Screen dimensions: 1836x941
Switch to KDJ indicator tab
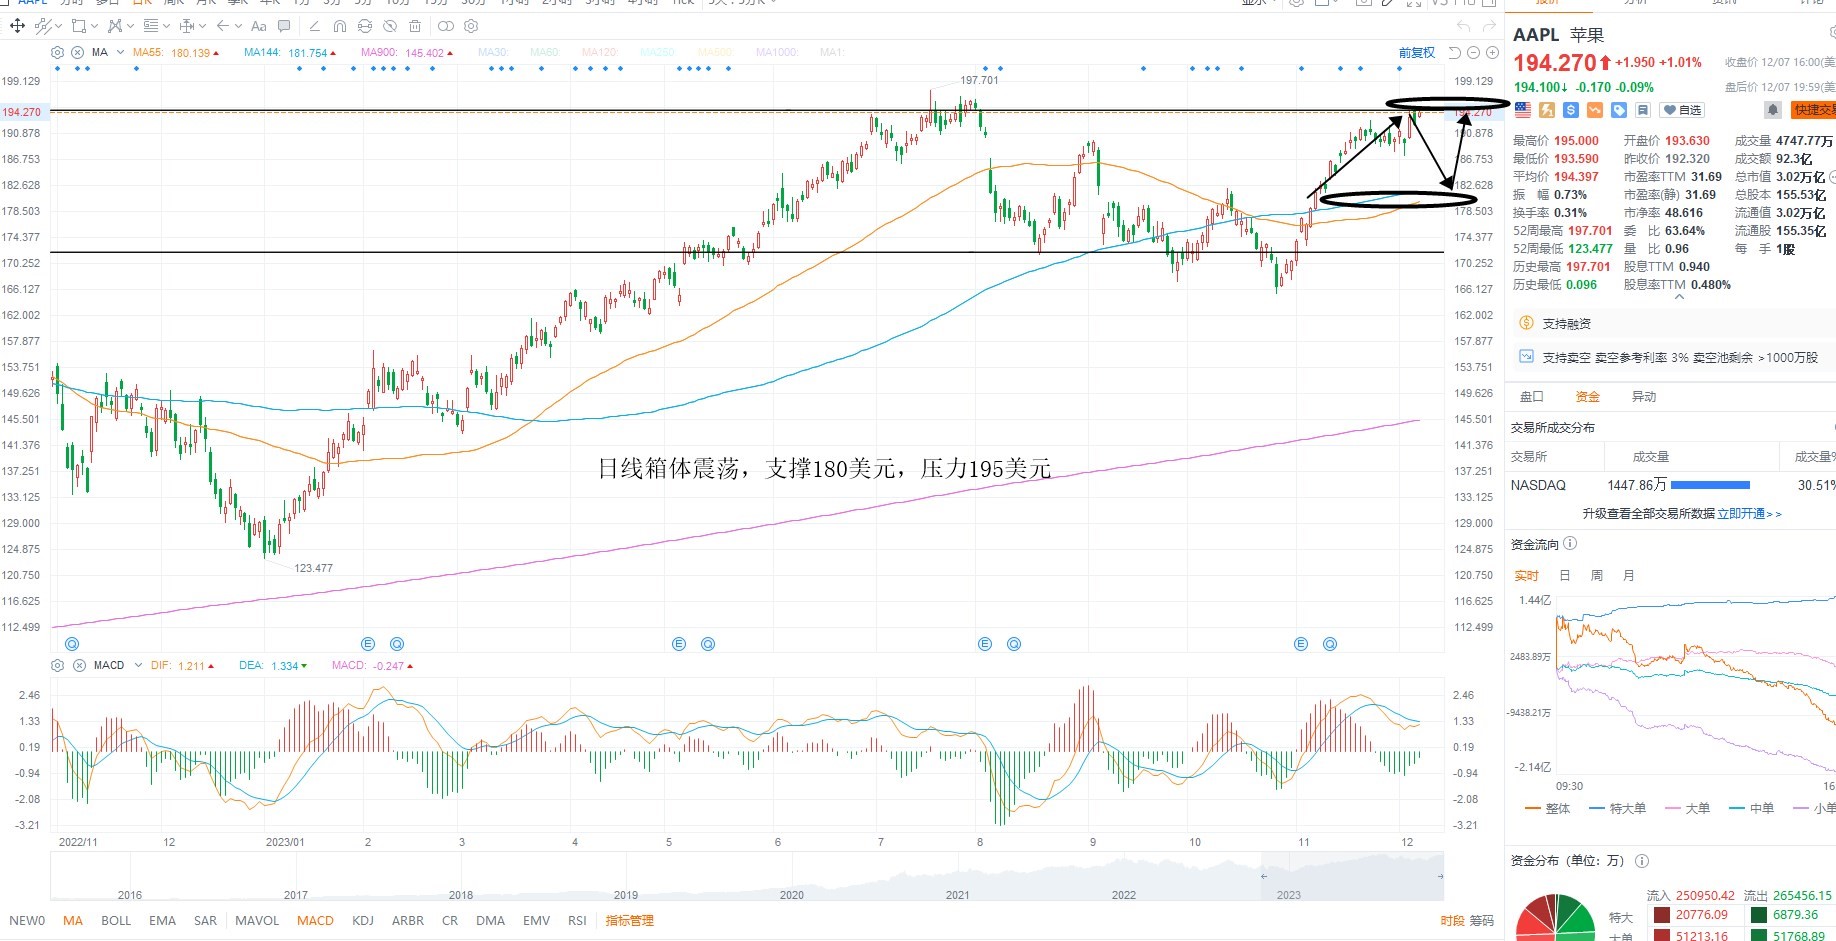363,921
